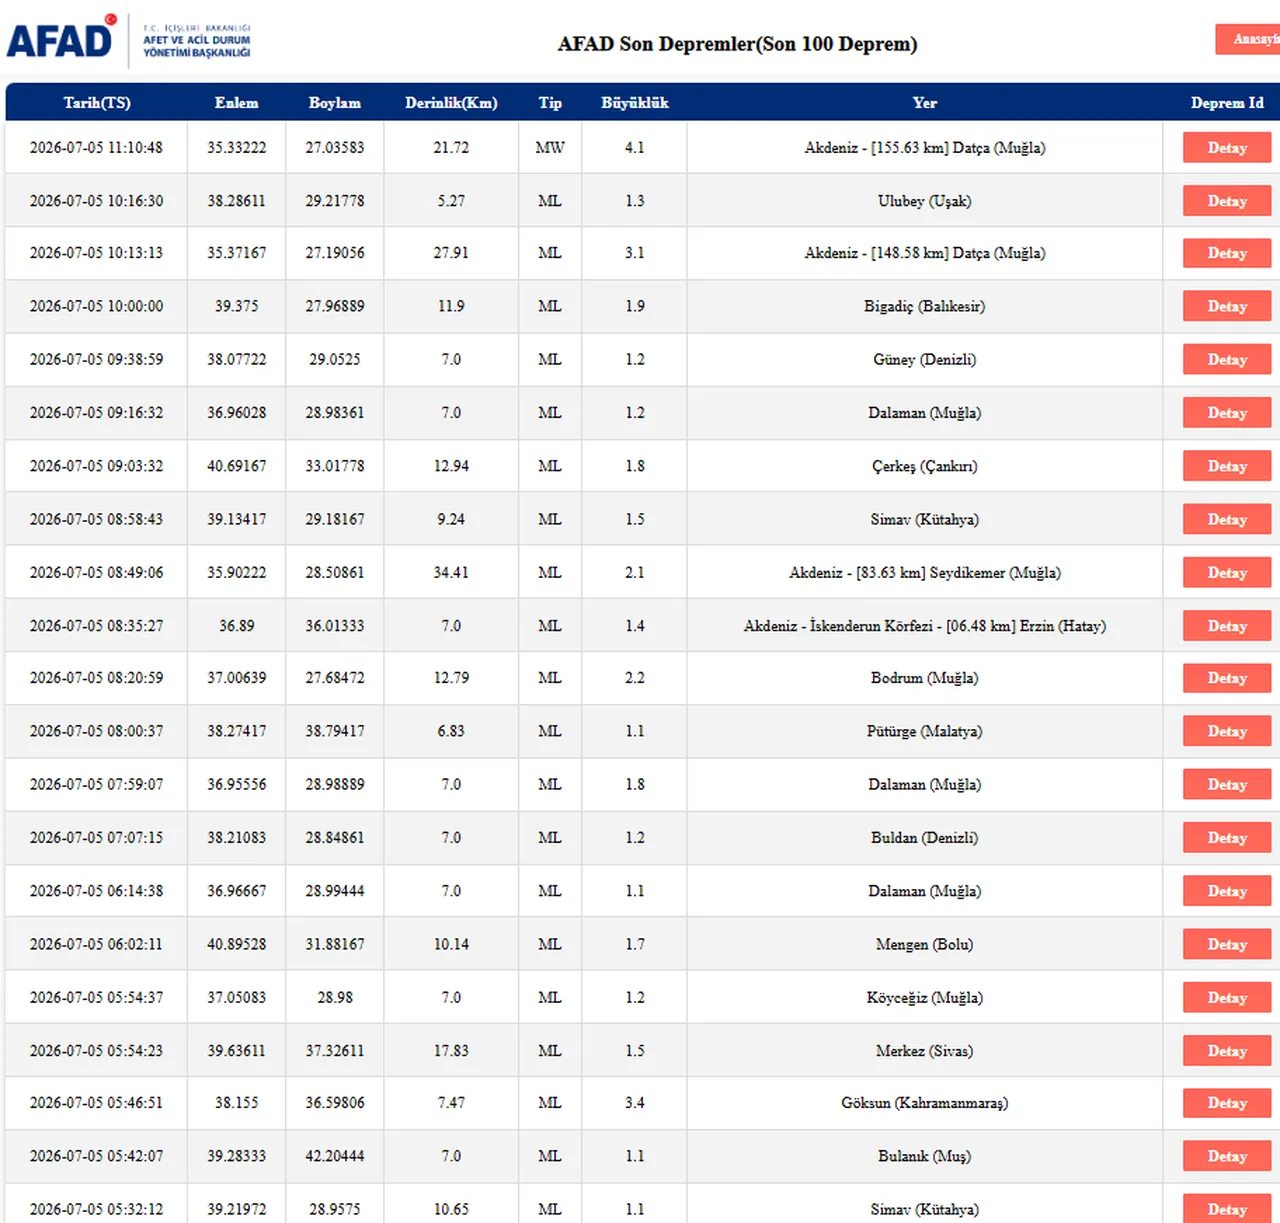Show Detay for the Pütürge (Malatya) row
The width and height of the screenshot is (1280, 1223).
point(1227,731)
